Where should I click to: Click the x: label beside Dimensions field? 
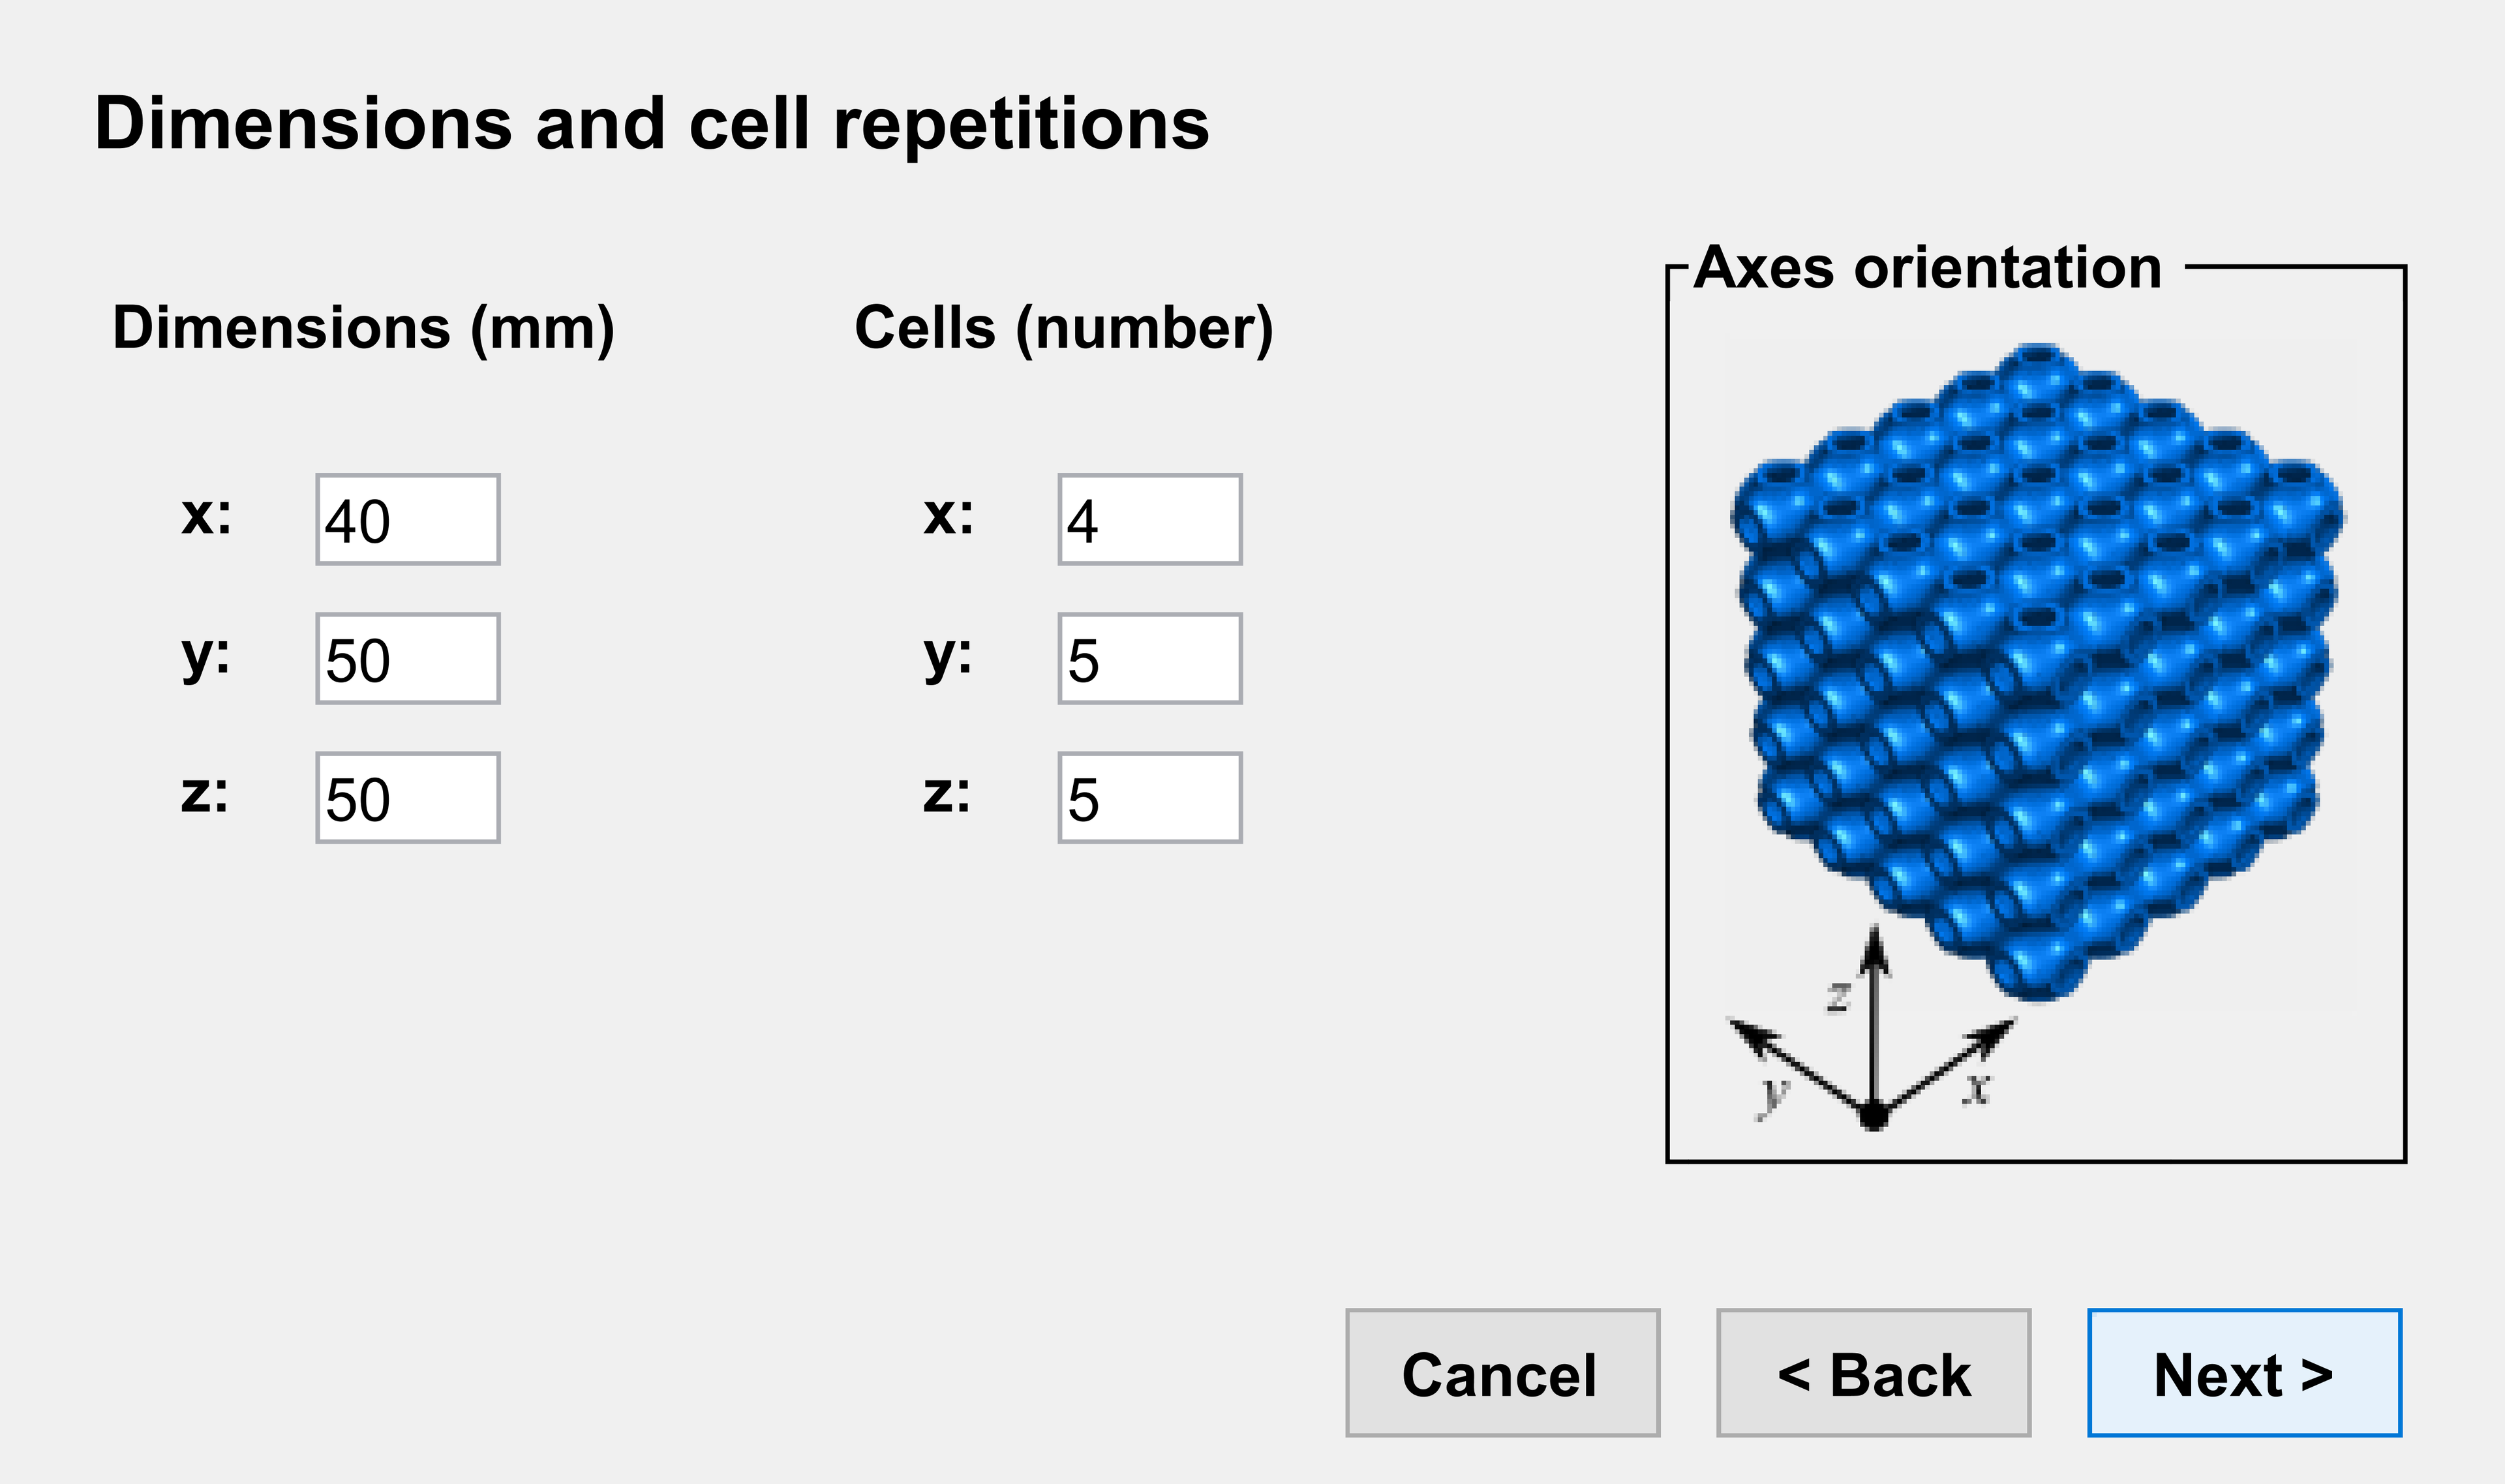click(206, 516)
